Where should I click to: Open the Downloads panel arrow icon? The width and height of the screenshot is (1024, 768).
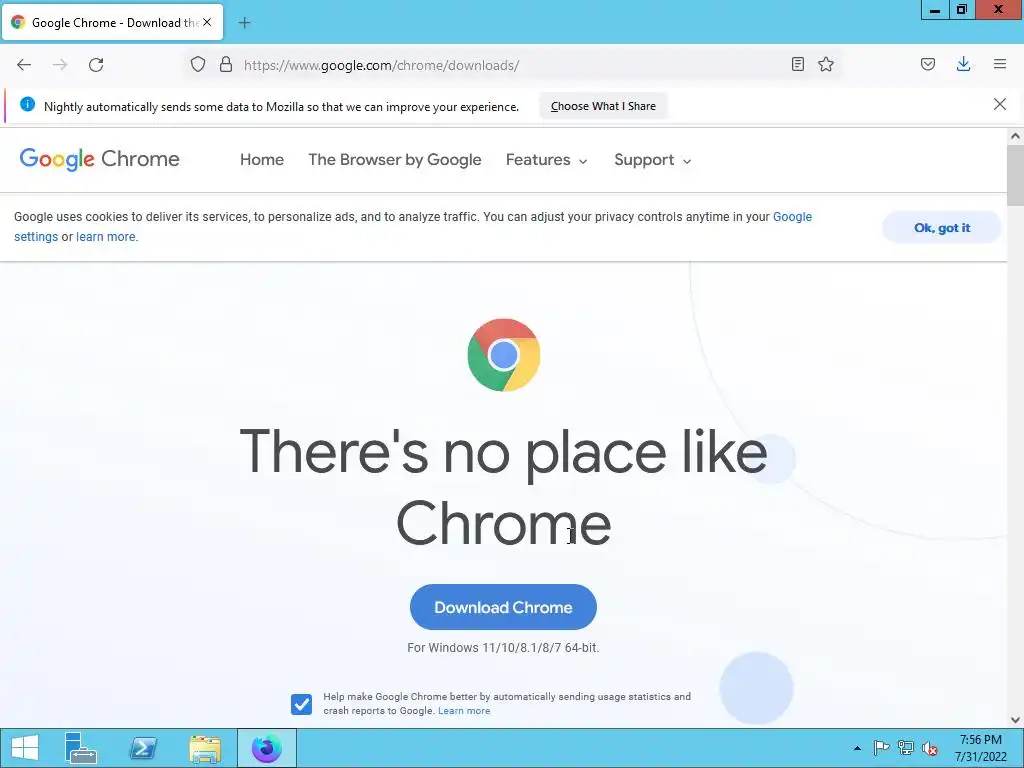point(963,64)
